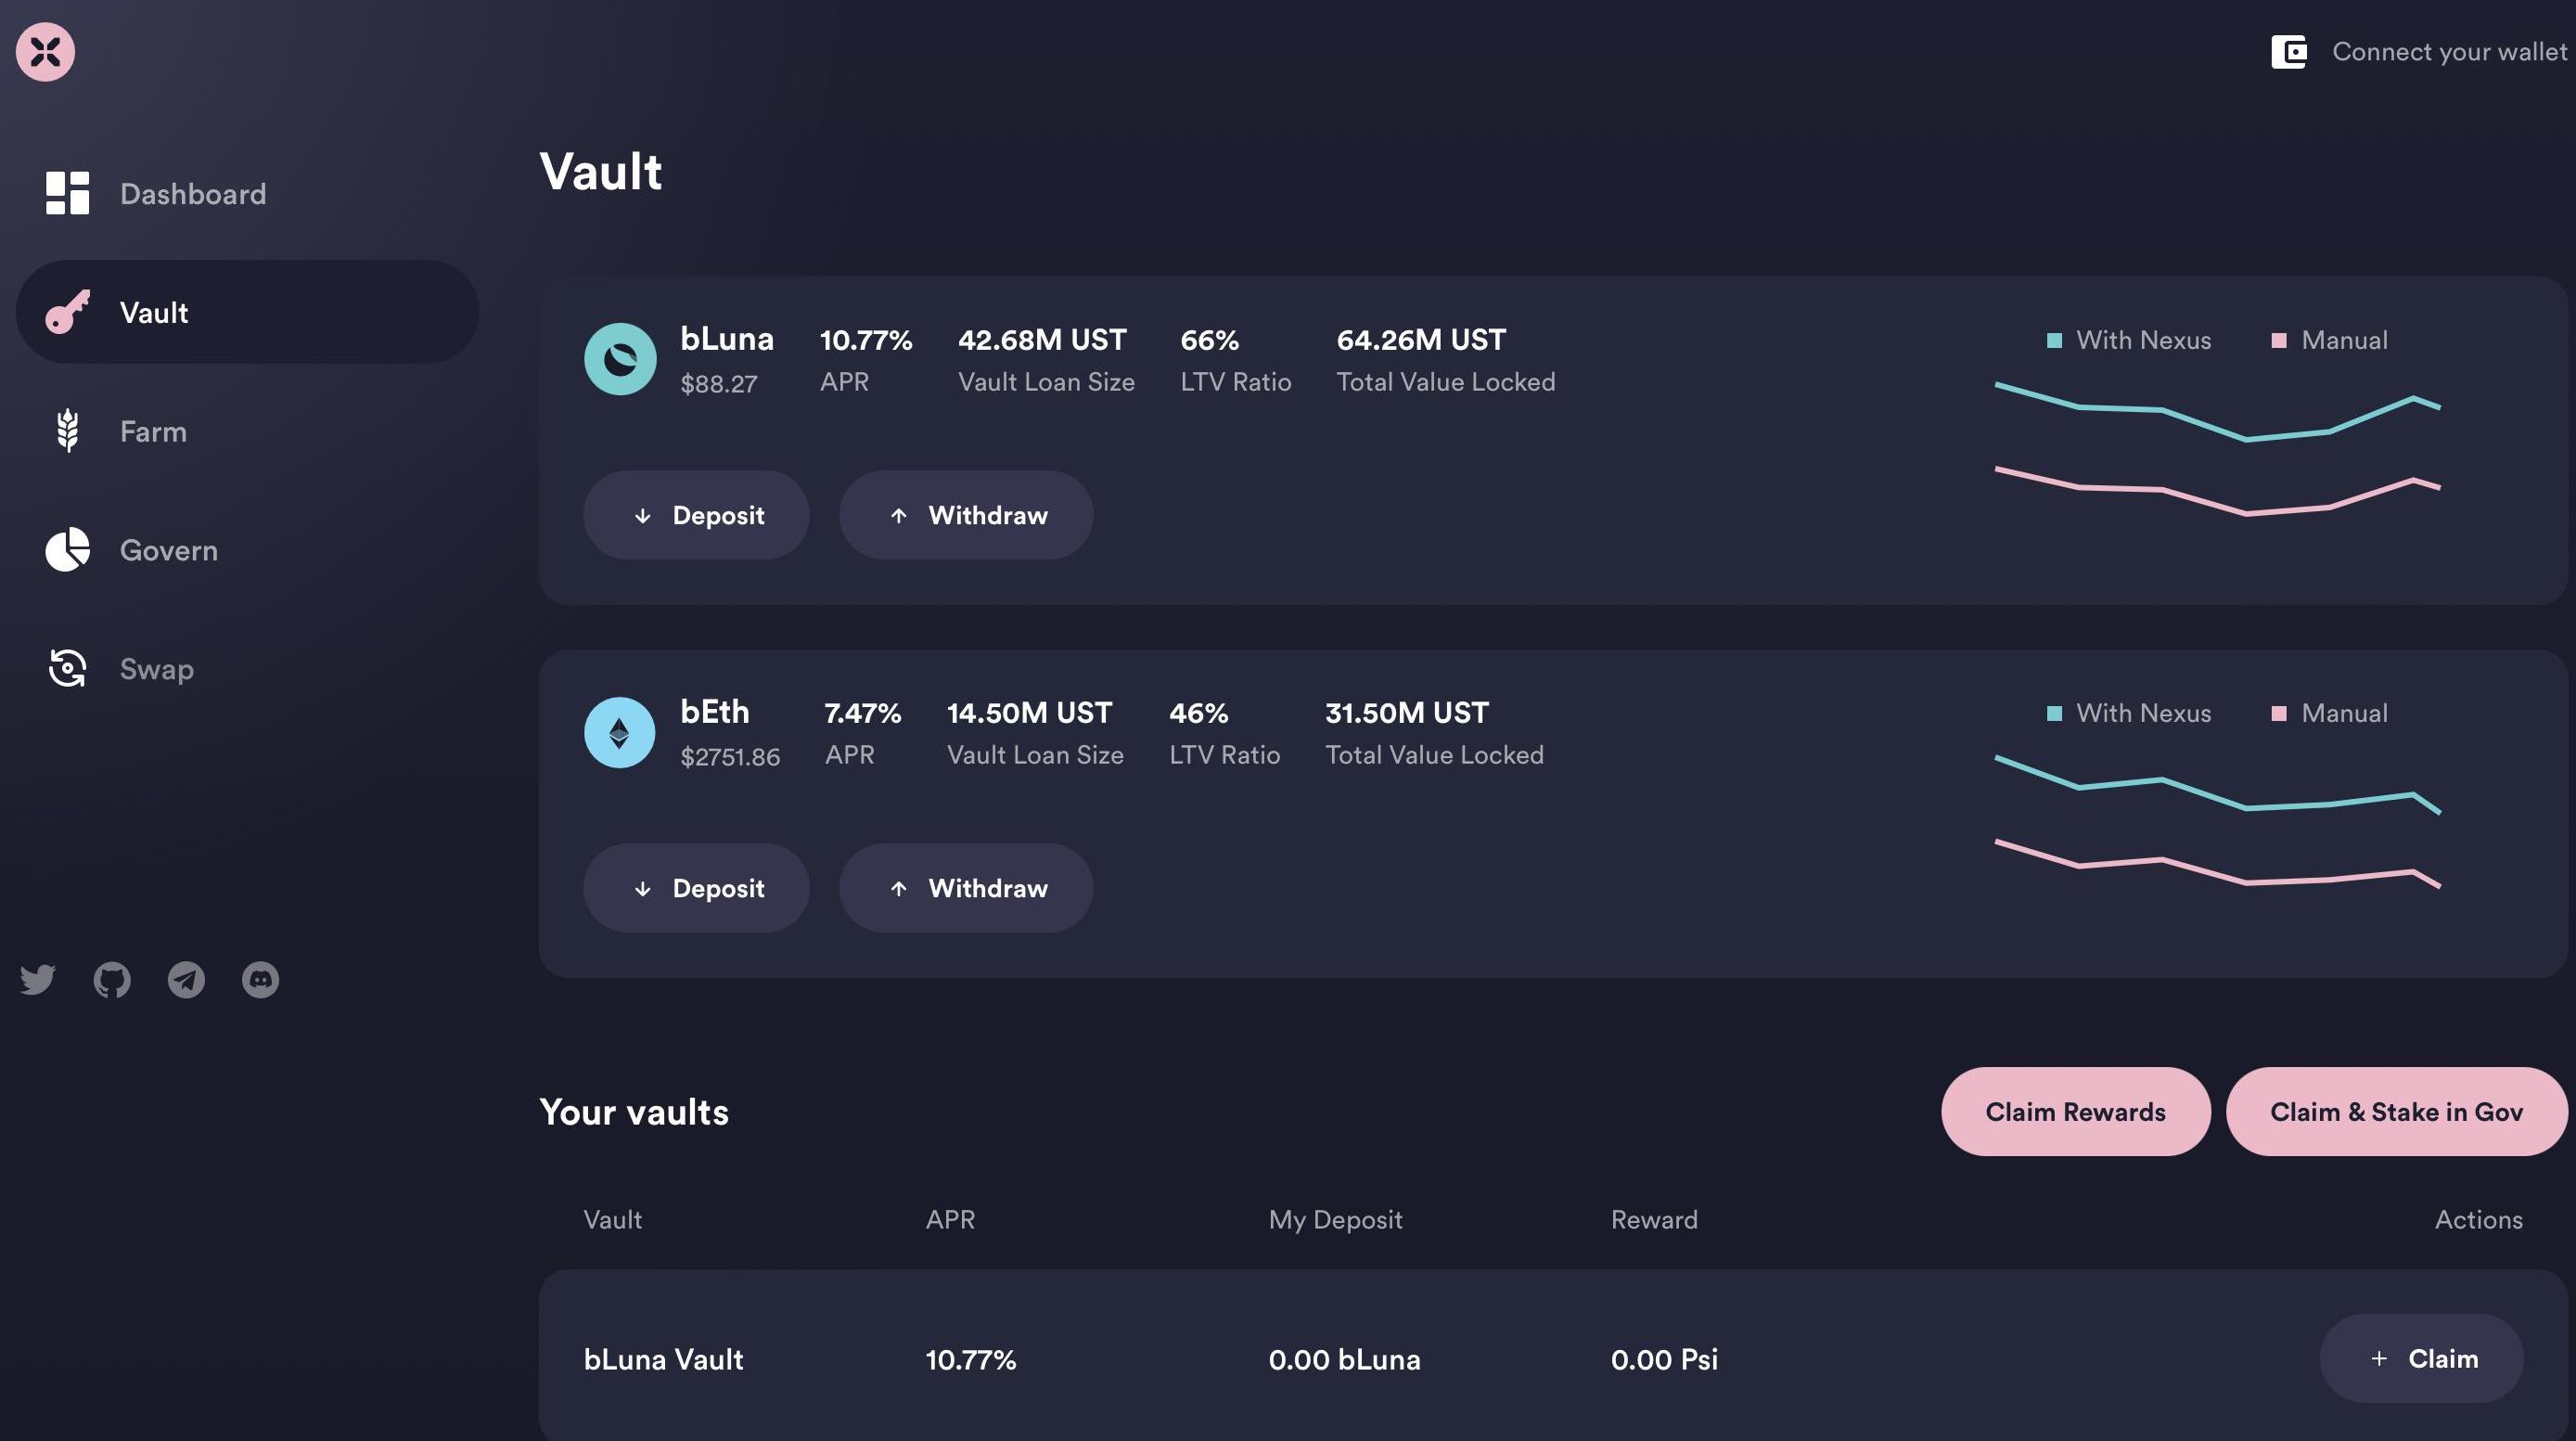Click the bLuna token icon
This screenshot has height=1441, width=2576.
pyautogui.click(x=620, y=359)
